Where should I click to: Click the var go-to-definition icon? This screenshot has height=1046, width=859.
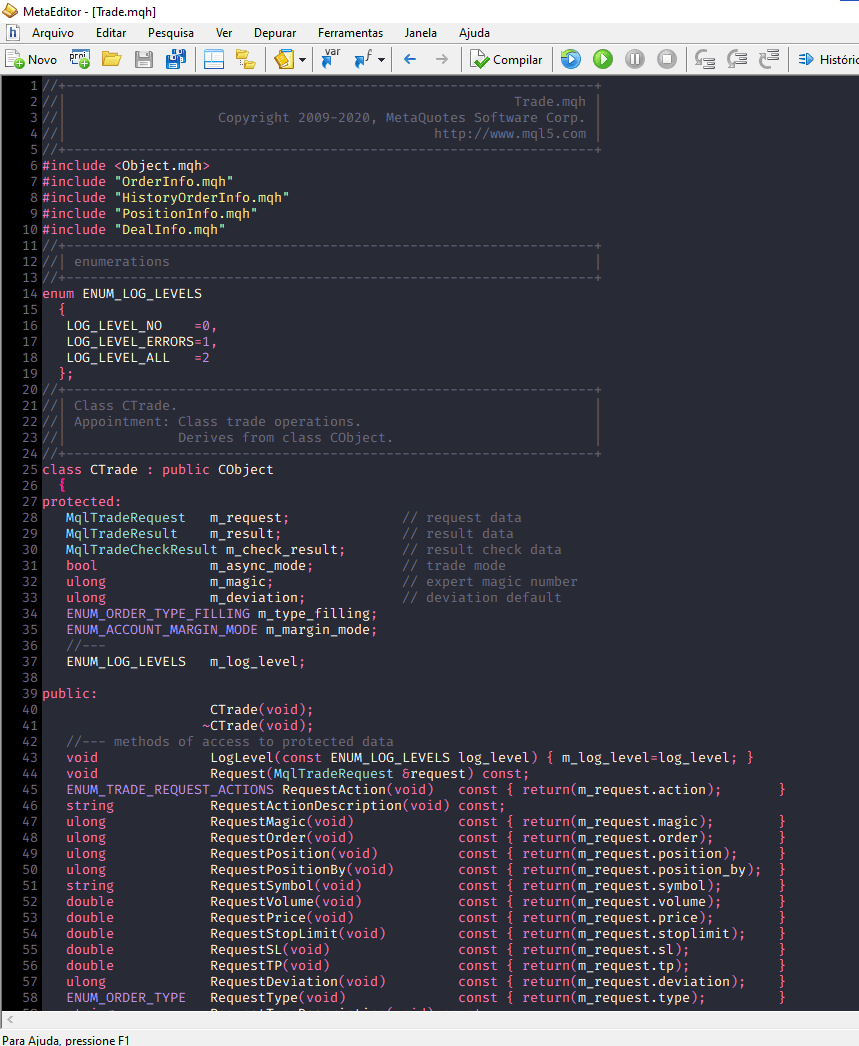pos(330,59)
